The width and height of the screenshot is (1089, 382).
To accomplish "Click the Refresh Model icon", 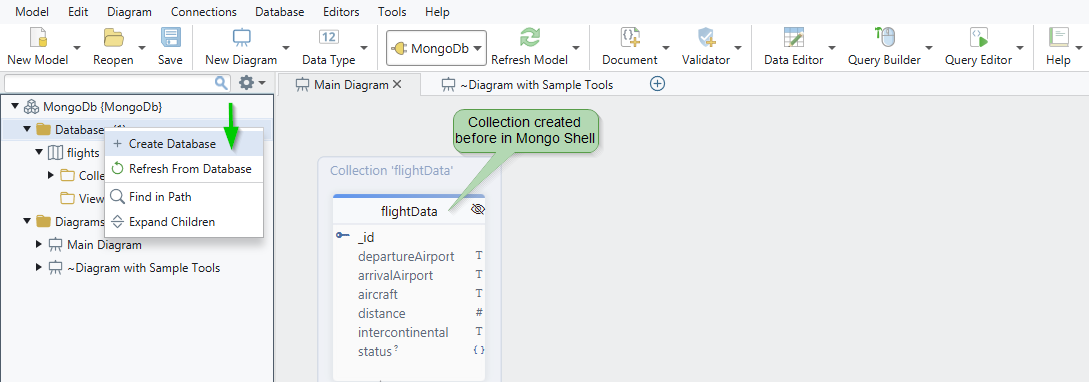I will coord(530,38).
